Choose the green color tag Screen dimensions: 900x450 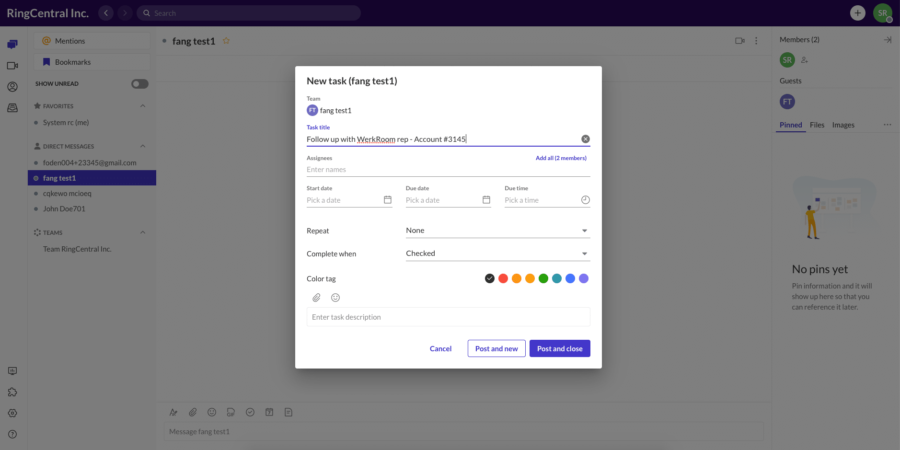point(543,278)
